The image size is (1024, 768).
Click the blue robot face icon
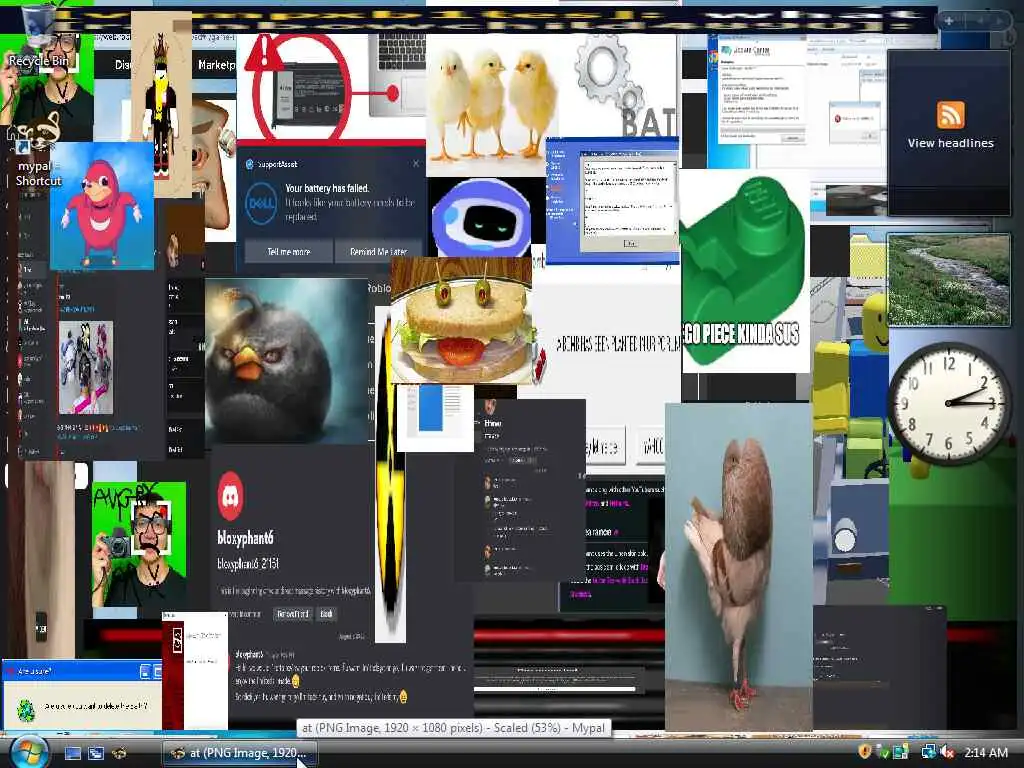point(482,218)
